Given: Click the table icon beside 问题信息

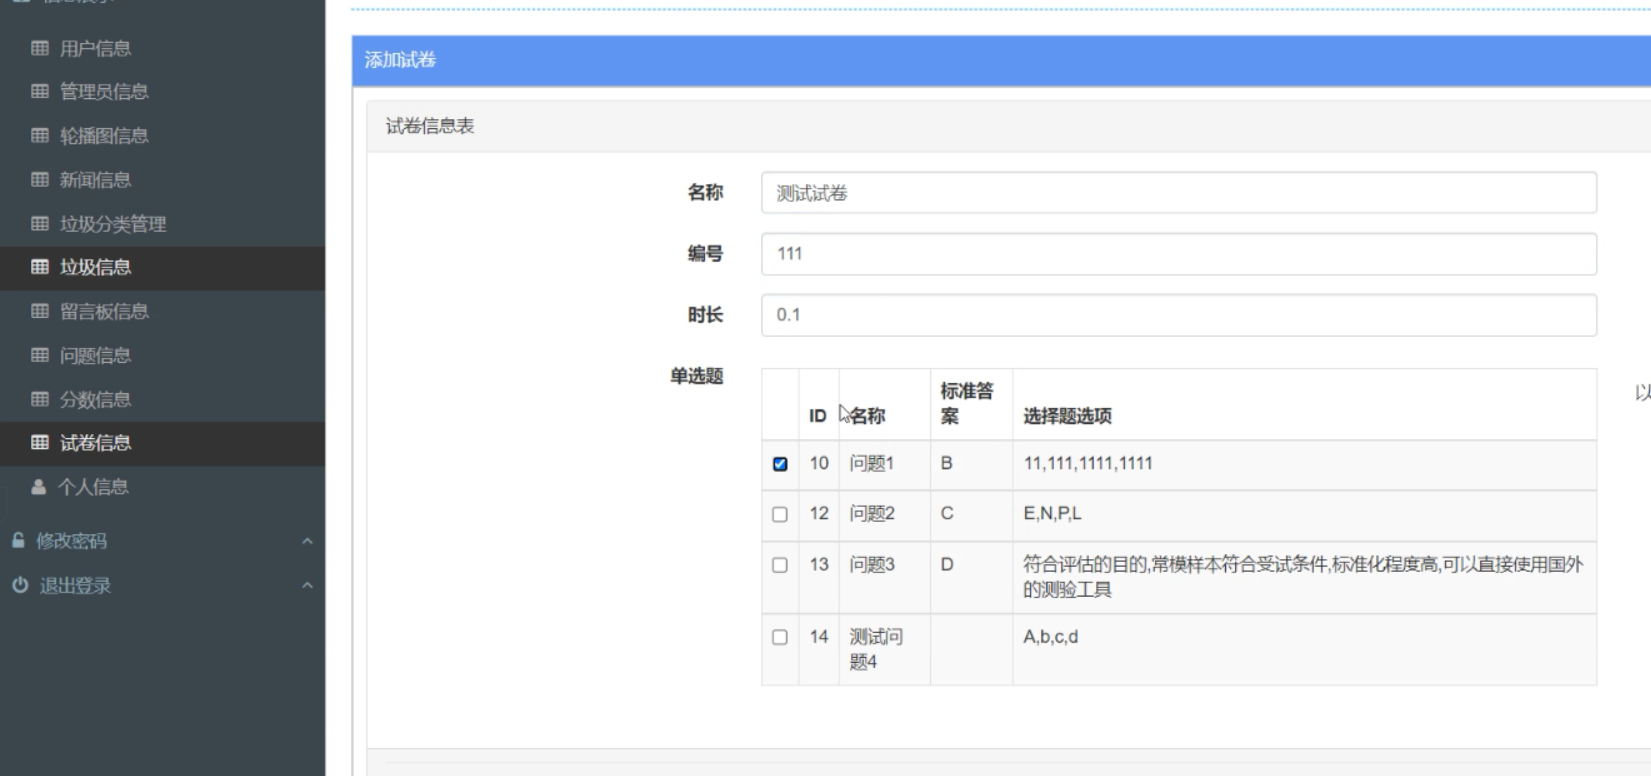Looking at the screenshot, I should pyautogui.click(x=40, y=355).
